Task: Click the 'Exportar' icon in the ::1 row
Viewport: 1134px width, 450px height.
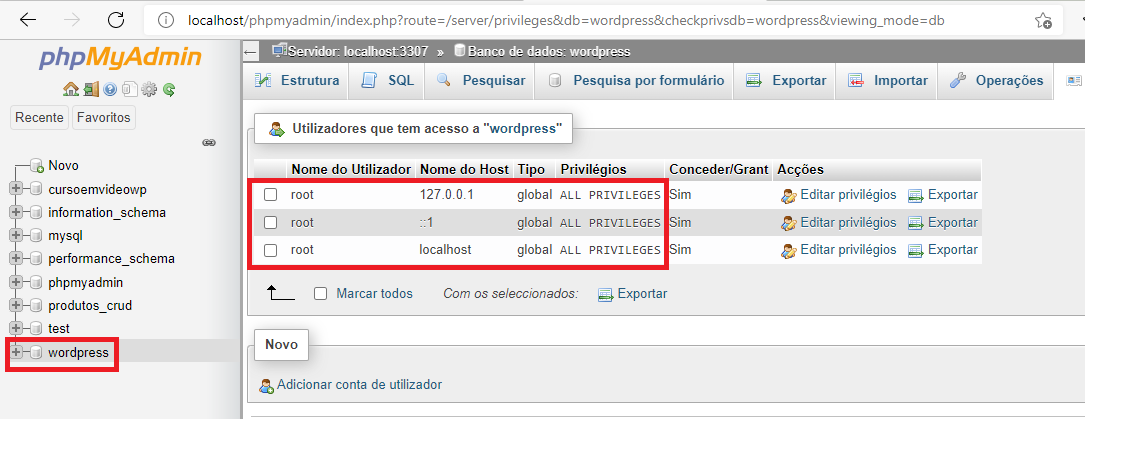Action: (916, 223)
